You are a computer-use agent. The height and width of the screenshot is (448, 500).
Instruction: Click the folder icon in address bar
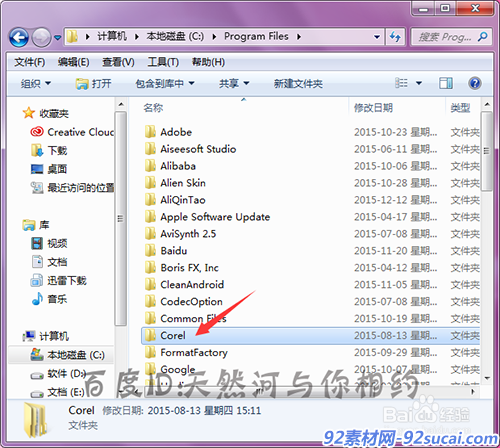(x=72, y=36)
